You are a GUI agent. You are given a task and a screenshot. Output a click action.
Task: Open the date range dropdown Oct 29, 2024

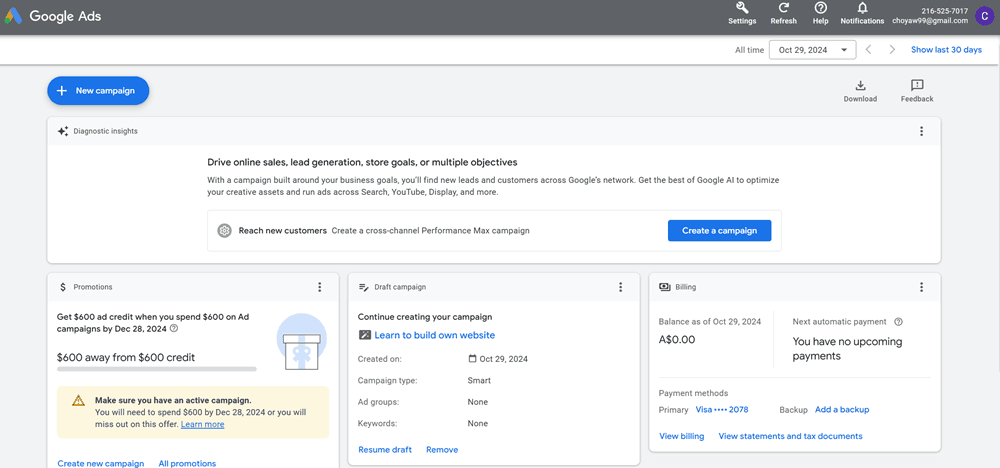coord(812,50)
